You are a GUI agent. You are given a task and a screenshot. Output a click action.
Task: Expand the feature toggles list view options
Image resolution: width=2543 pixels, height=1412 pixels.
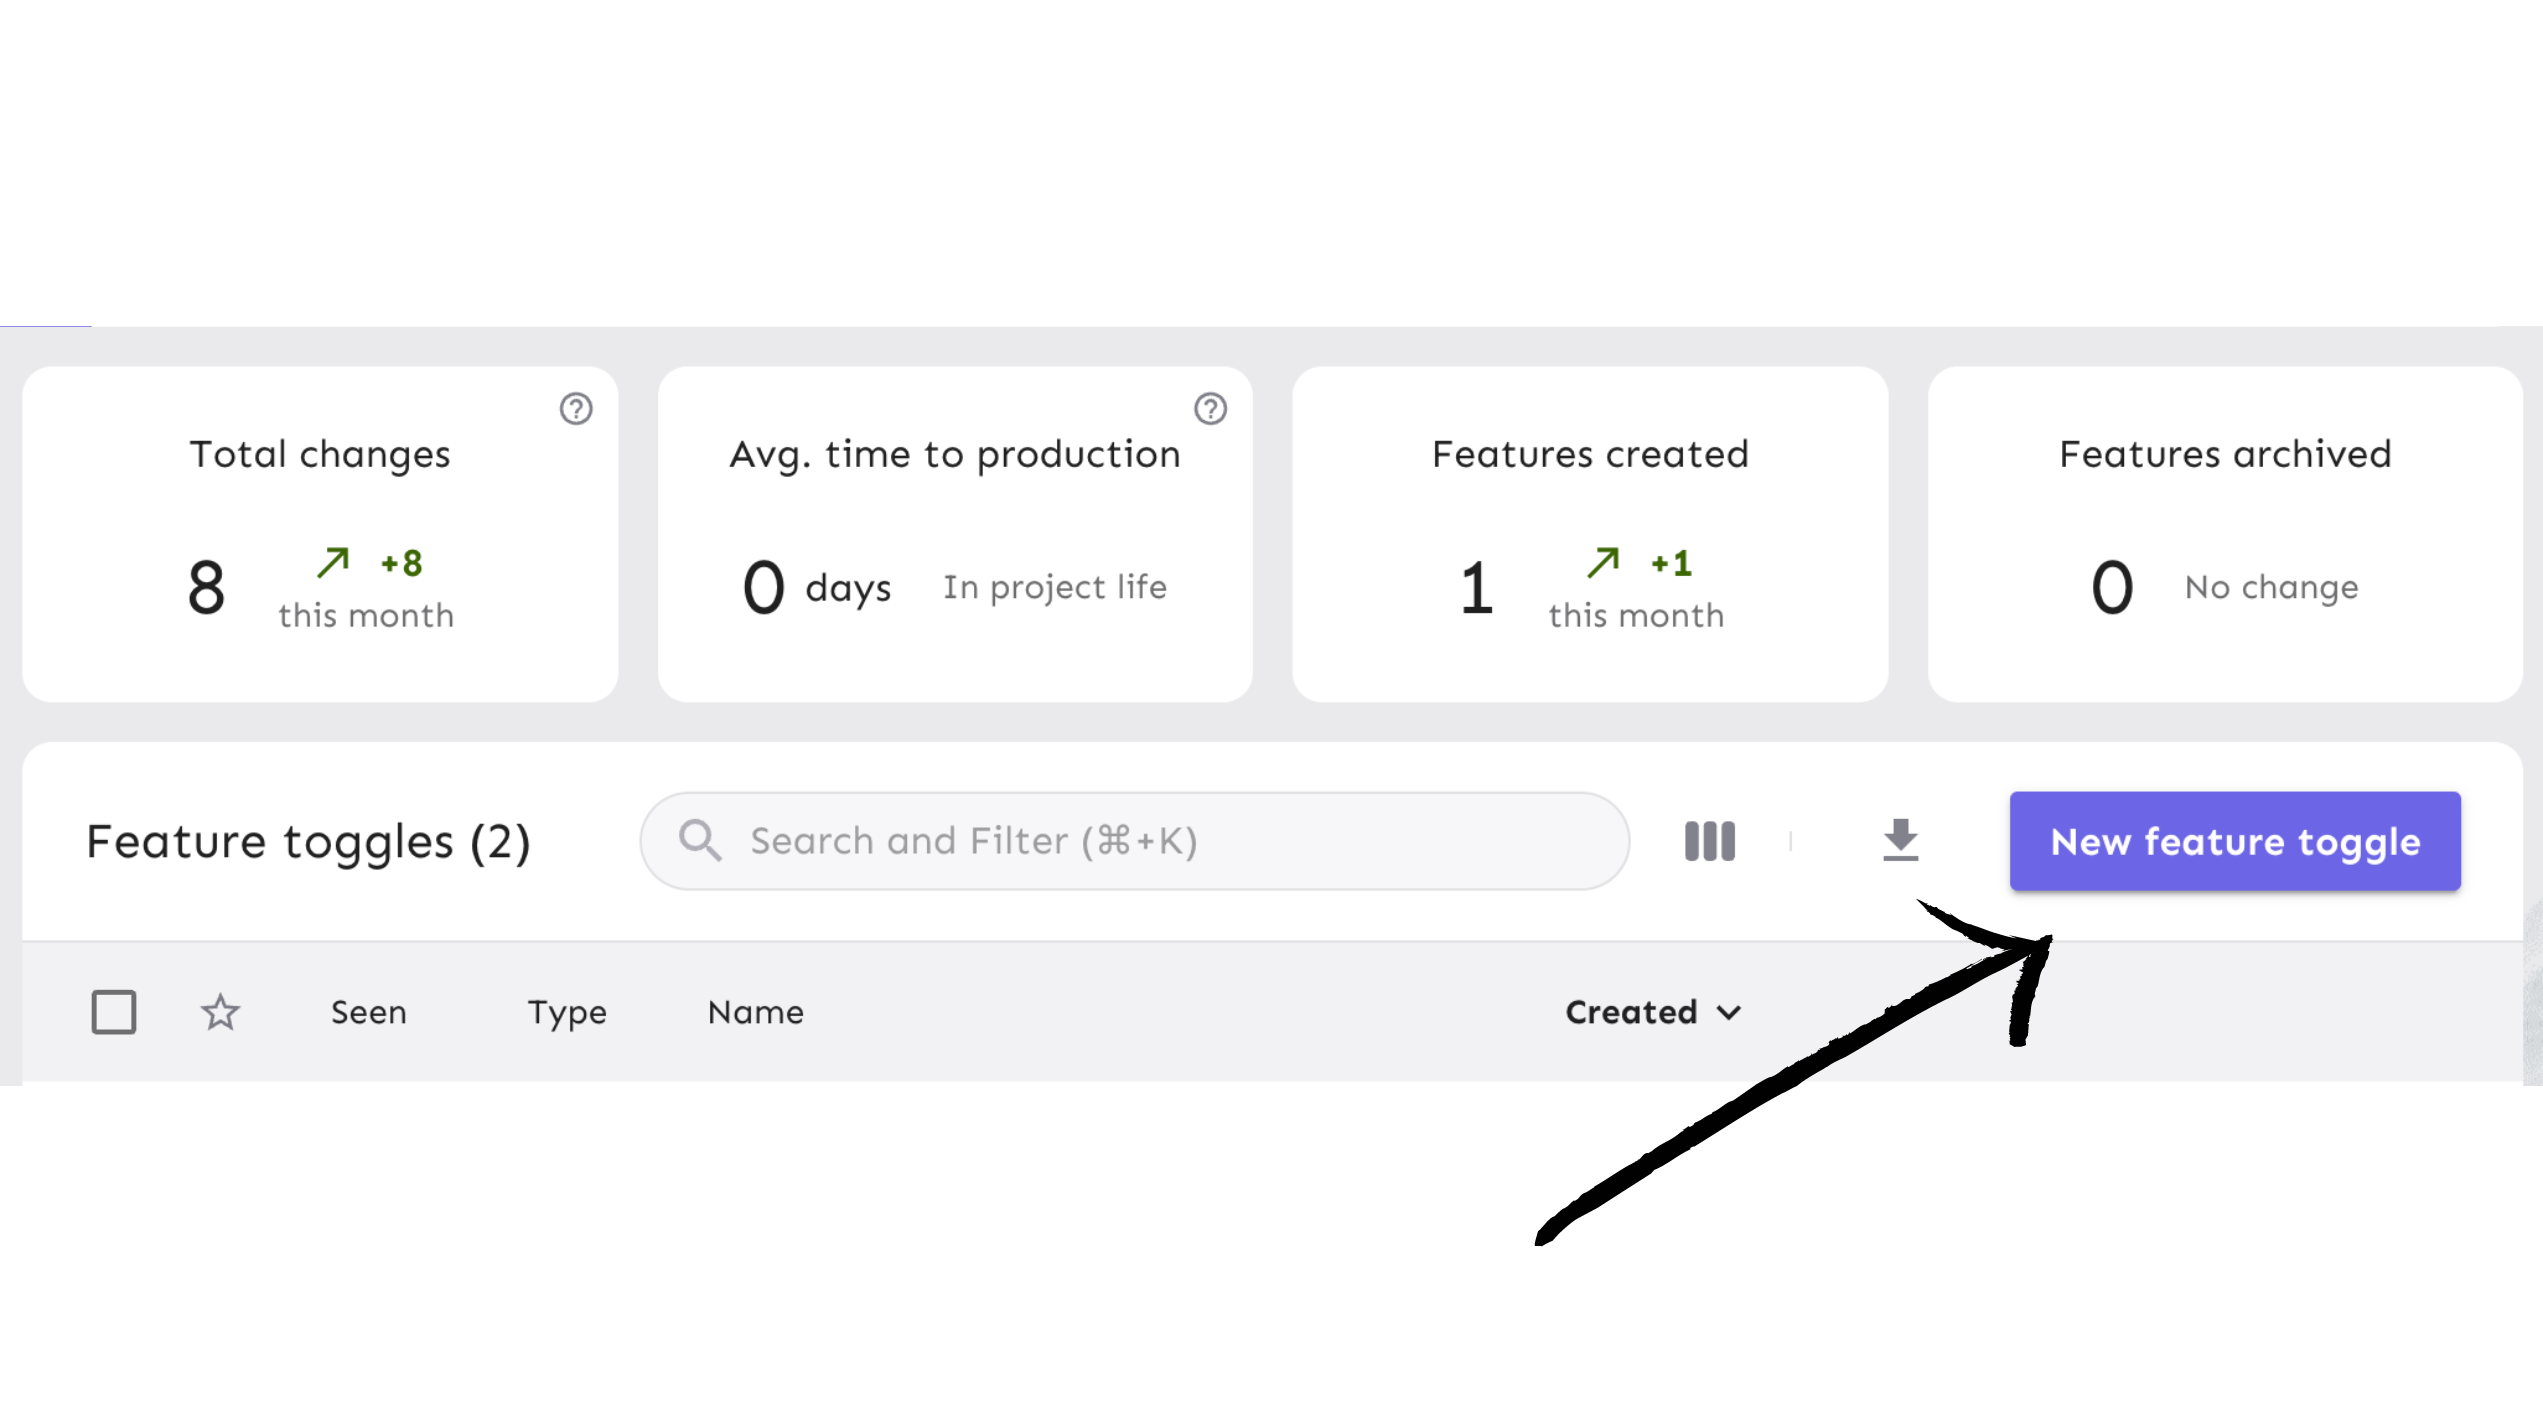[x=1710, y=840]
